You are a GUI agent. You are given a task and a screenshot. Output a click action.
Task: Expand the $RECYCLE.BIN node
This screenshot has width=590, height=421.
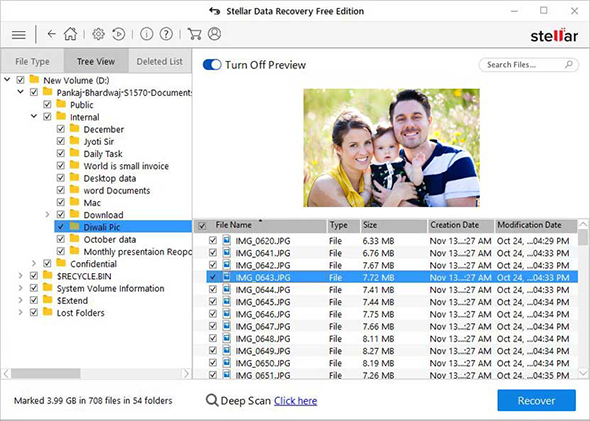tap(20, 276)
